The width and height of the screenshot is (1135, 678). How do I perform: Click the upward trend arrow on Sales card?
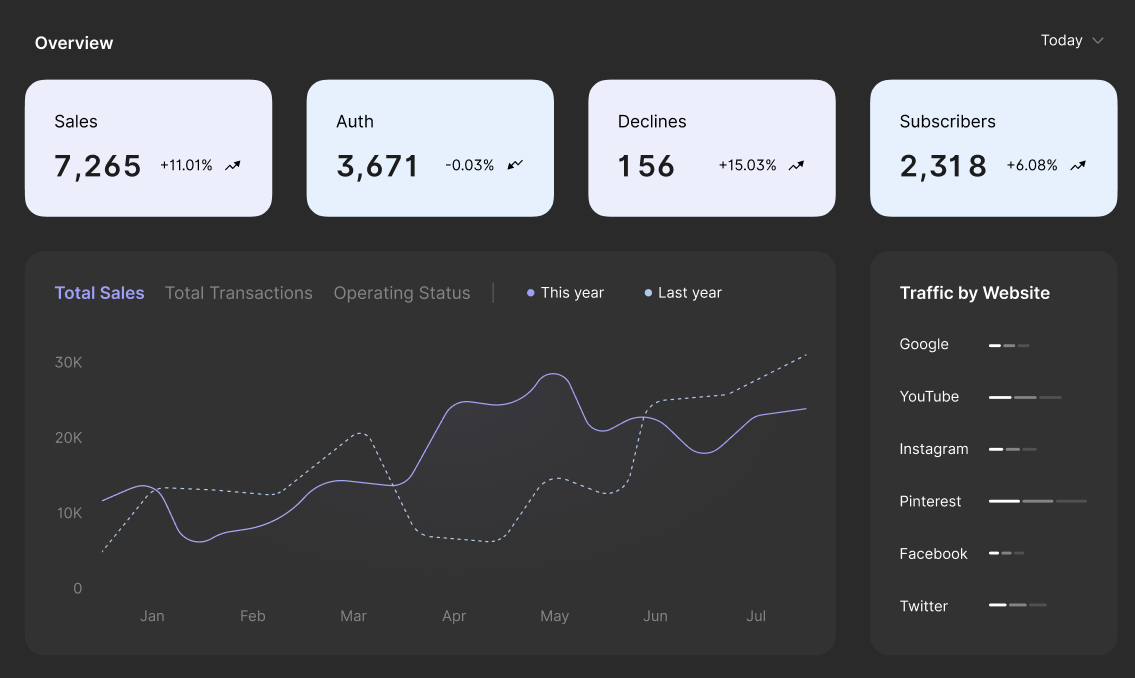tap(233, 166)
